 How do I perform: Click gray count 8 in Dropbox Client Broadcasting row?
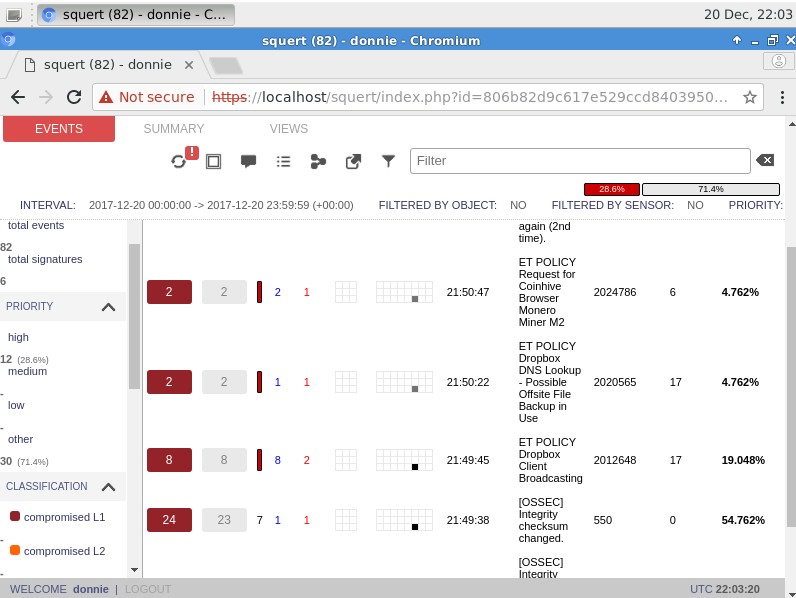(x=224, y=460)
